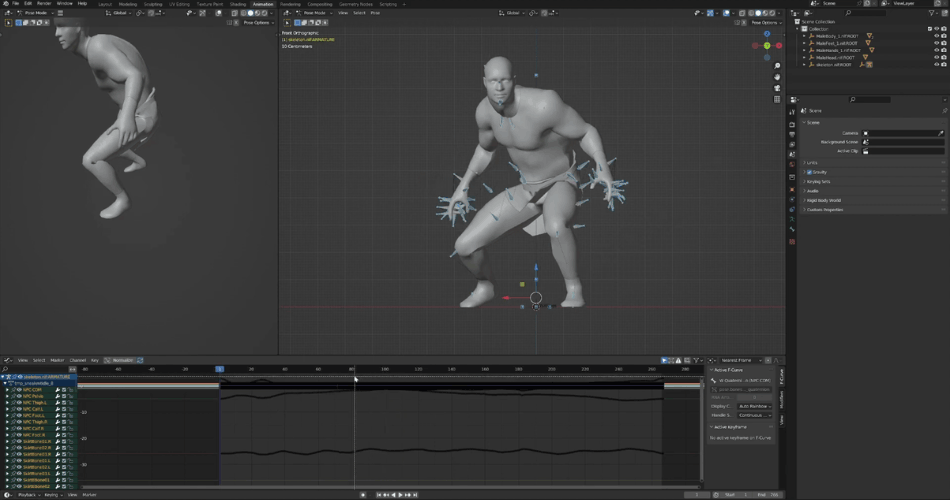This screenshot has height=500, width=950.
Task: Click the wrench icon on NPC COM channel
Action: click(58, 390)
